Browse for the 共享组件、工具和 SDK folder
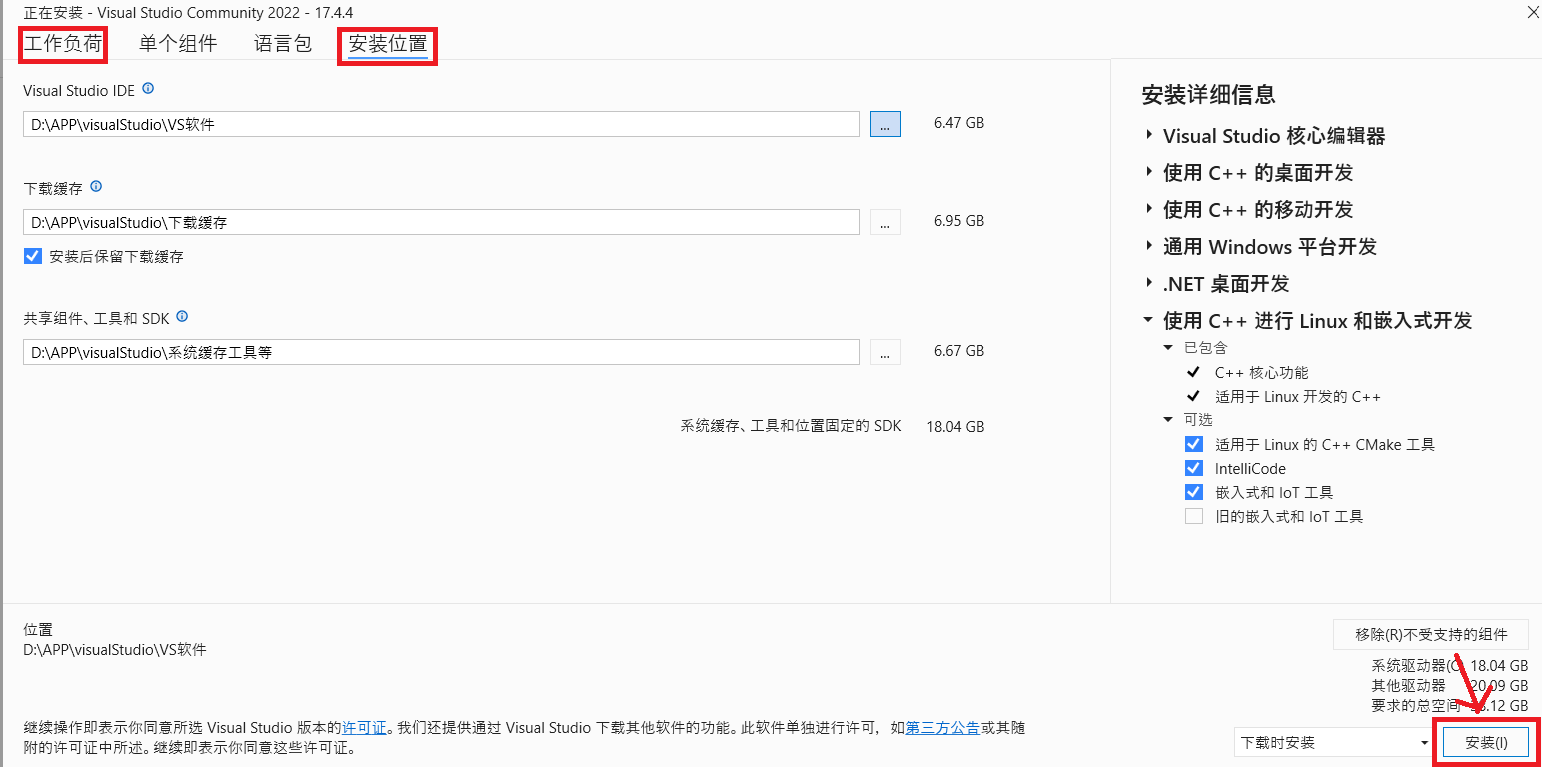 tap(885, 351)
